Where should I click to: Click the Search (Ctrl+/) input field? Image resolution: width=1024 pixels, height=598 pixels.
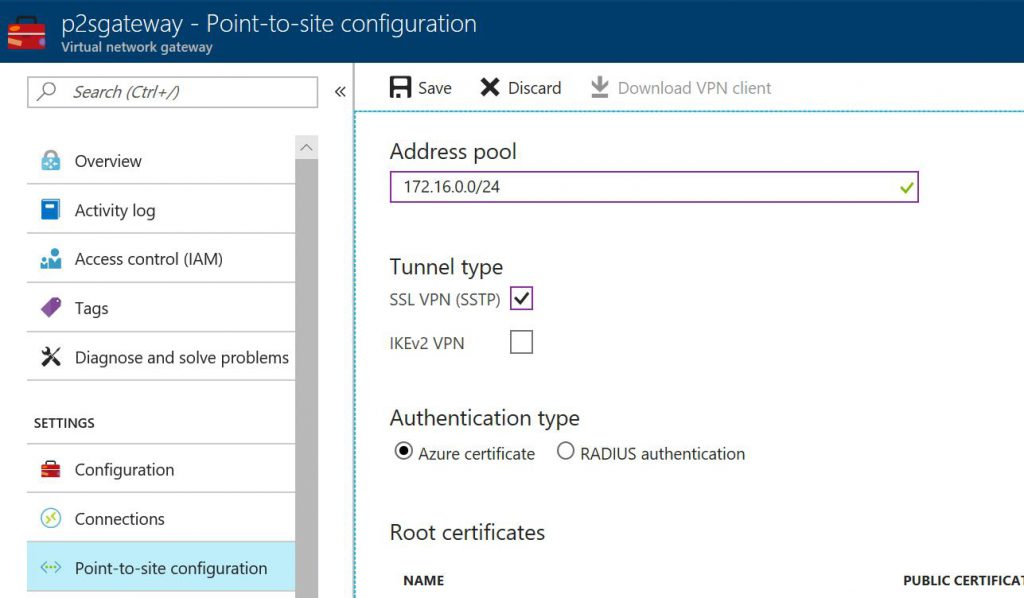(x=172, y=92)
